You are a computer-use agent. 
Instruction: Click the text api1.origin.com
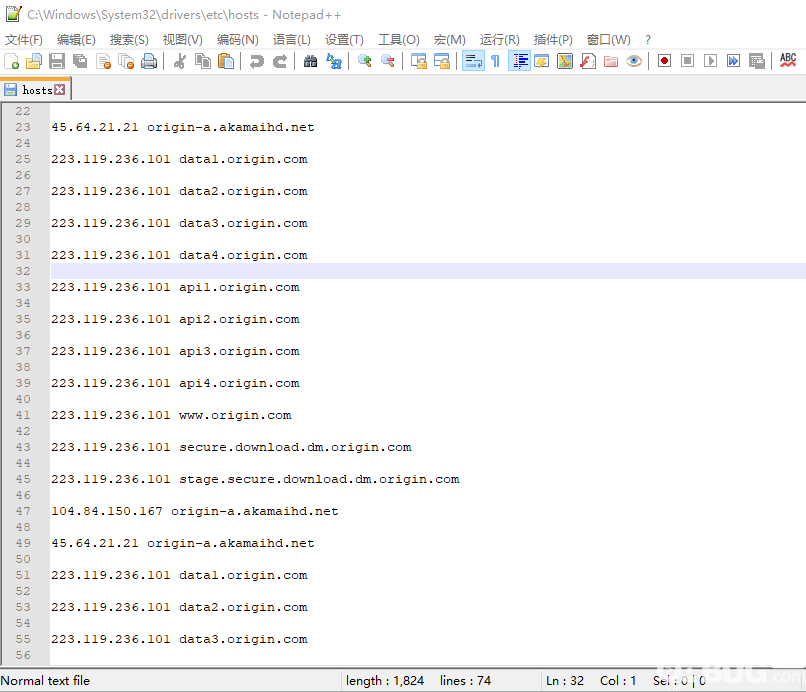point(239,287)
